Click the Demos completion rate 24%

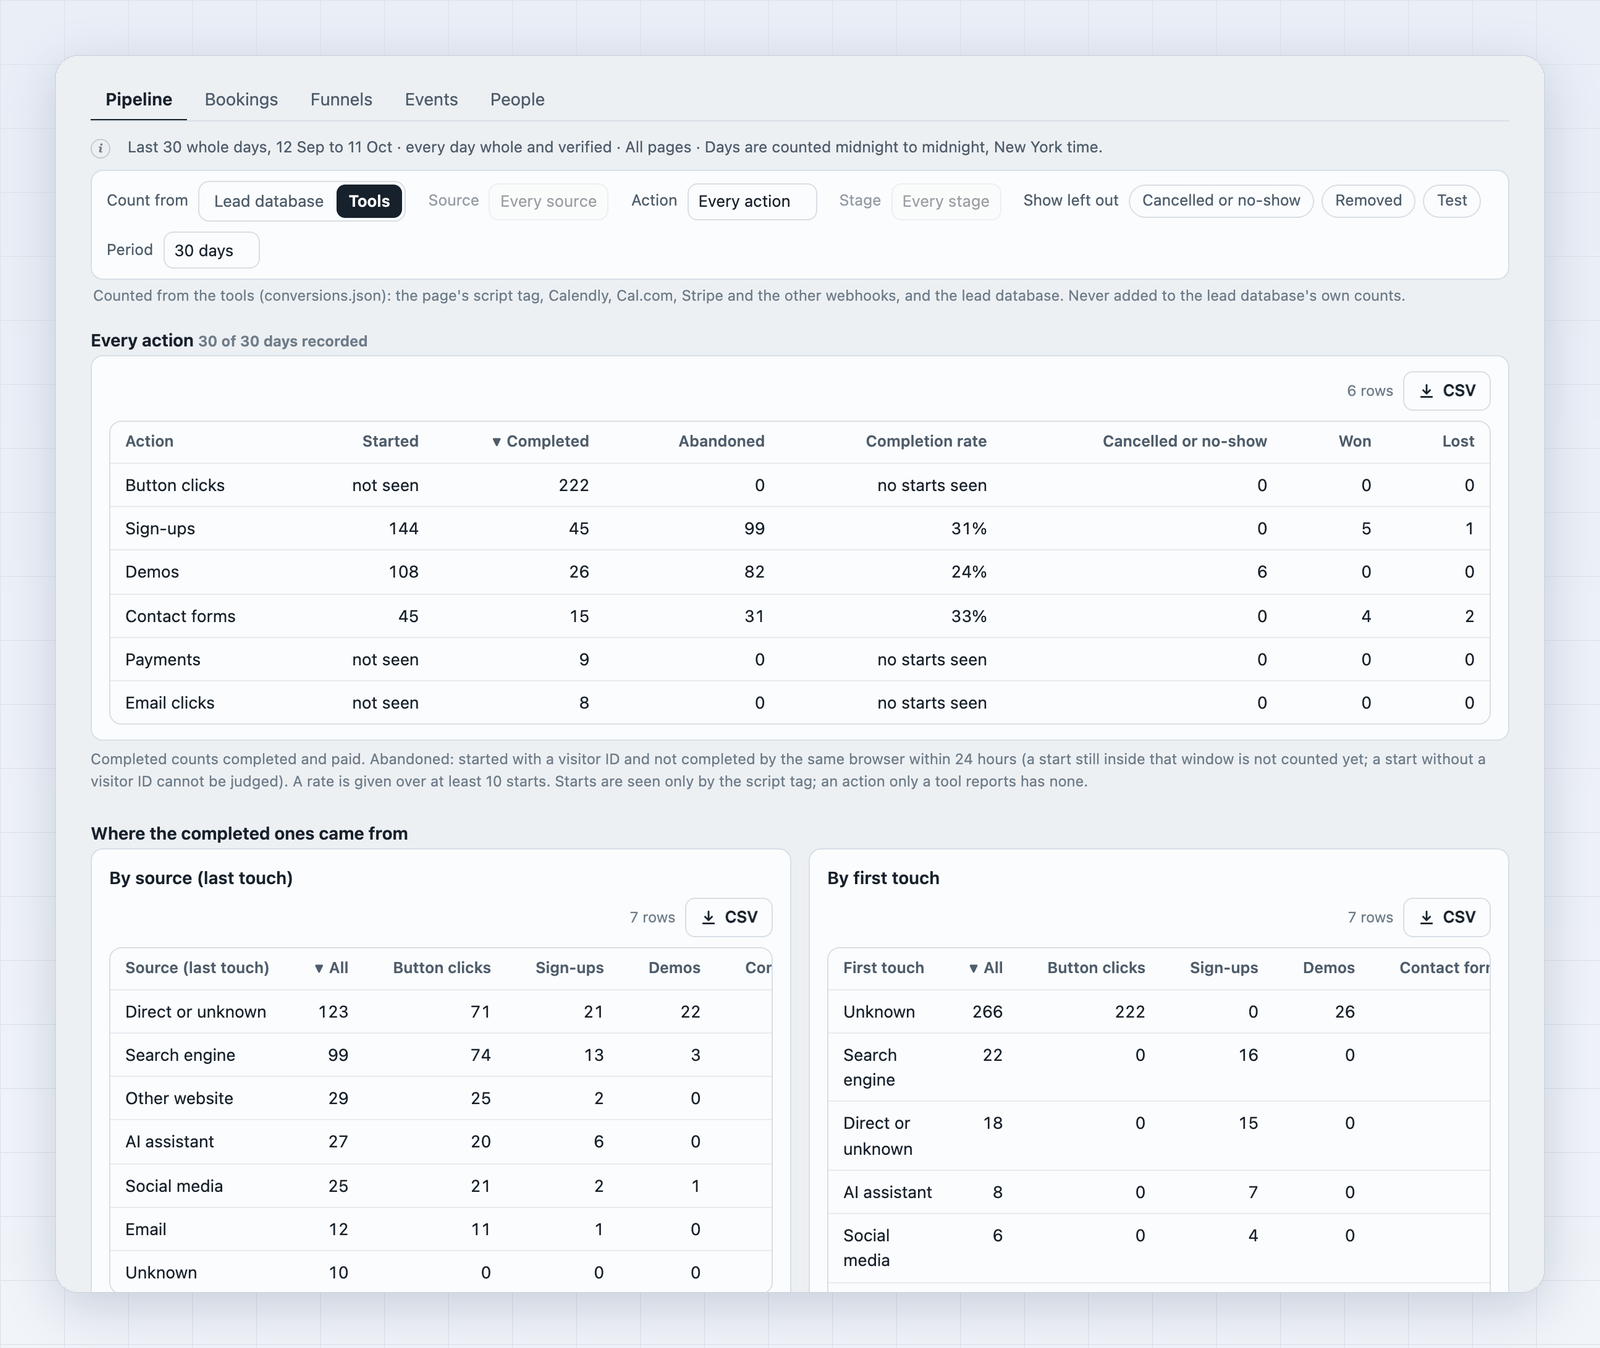969,572
